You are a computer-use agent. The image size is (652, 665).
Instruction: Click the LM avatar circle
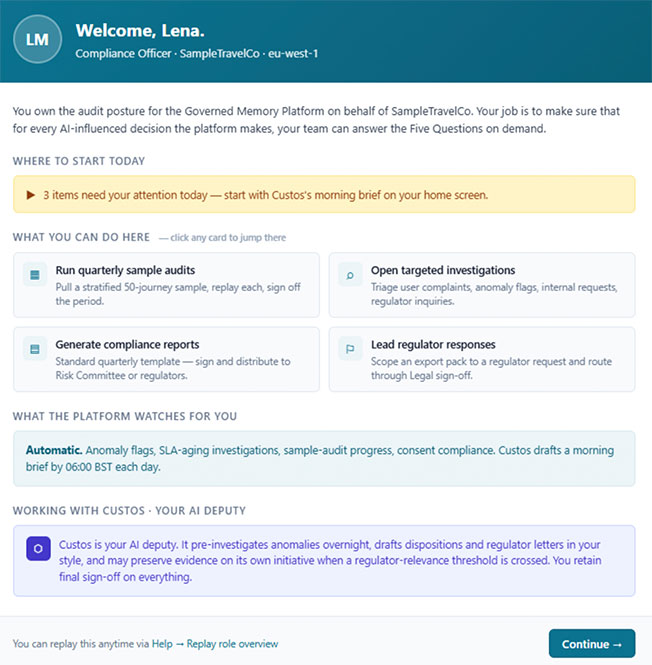[37, 39]
